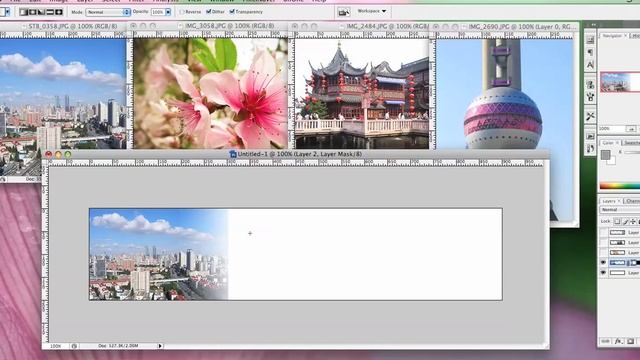Click the Navigator preview thumbnail
This screenshot has width=640, height=360.
tap(620, 82)
